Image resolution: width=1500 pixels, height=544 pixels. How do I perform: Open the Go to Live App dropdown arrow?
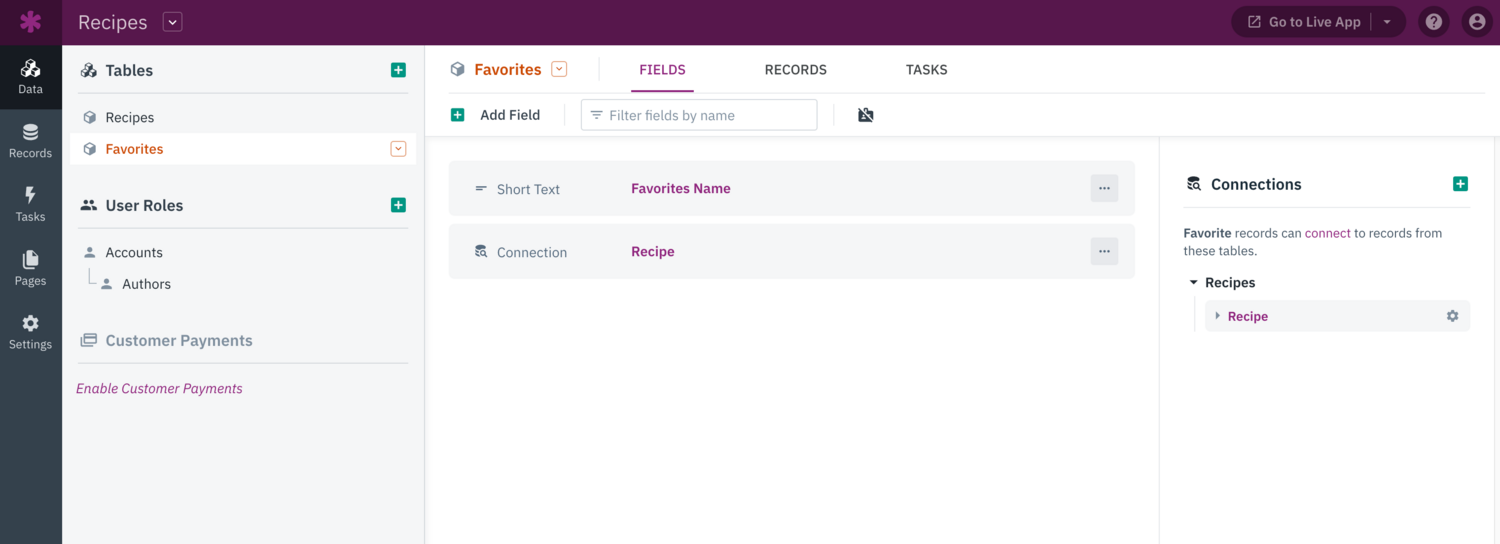(1387, 22)
